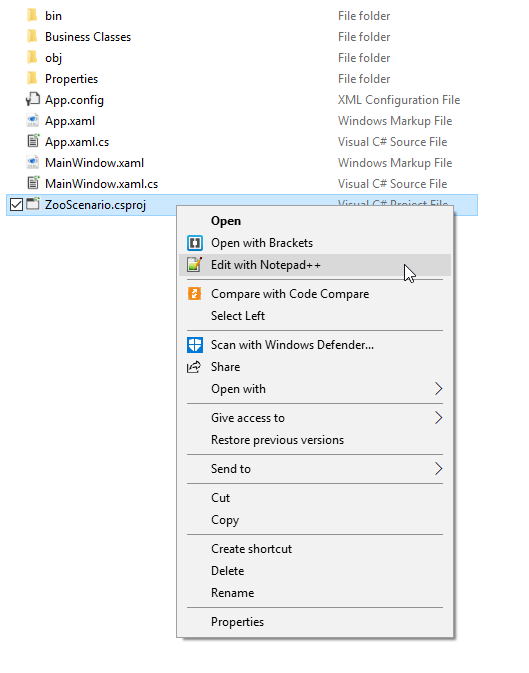Click obj's File folder type text
529x673 pixels.
tap(364, 58)
